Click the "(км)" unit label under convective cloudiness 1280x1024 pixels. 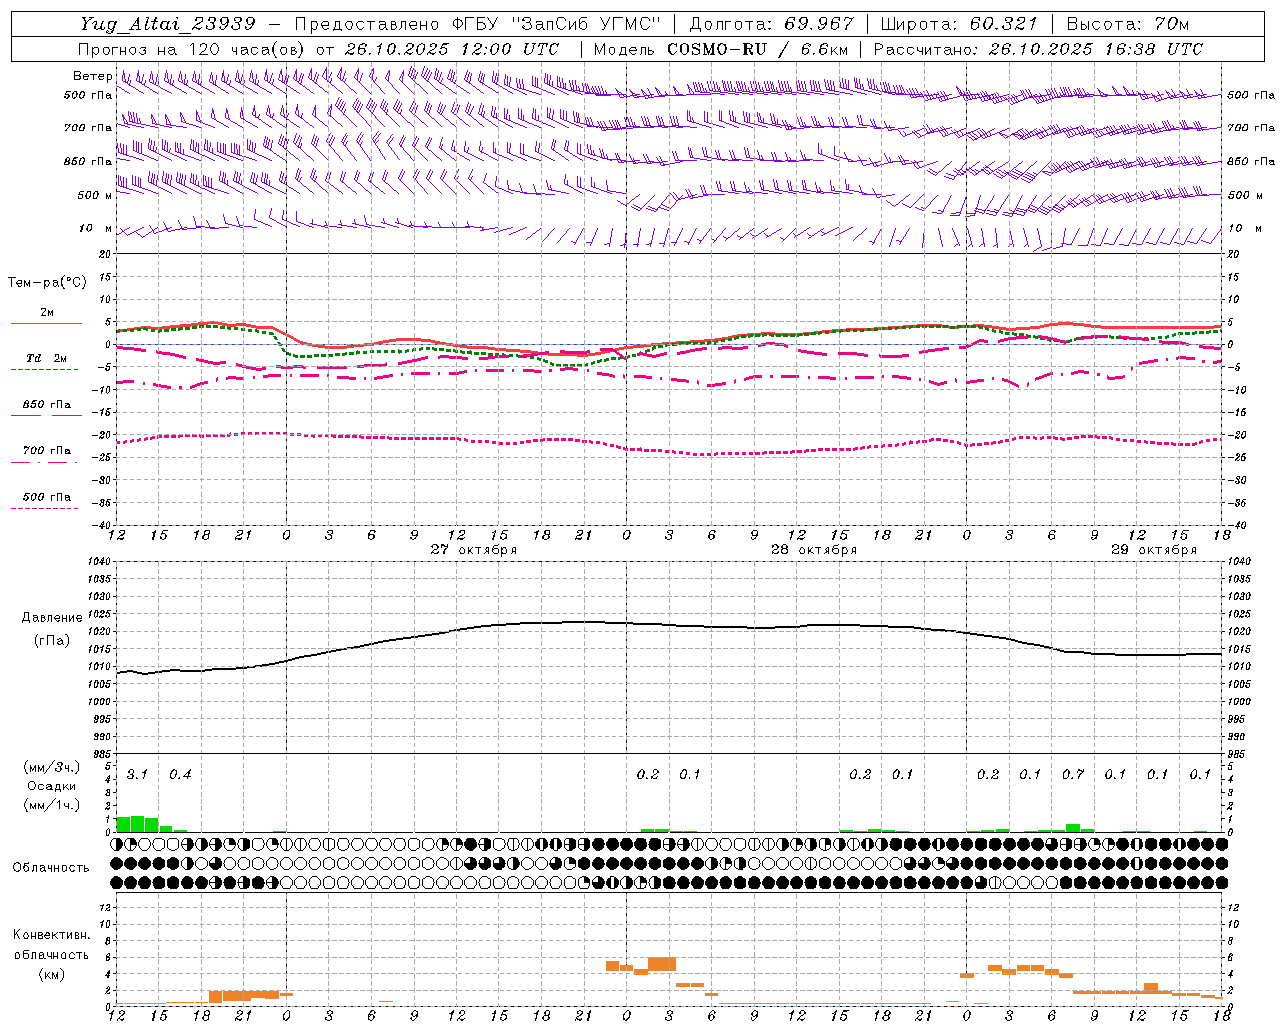pos(51,974)
